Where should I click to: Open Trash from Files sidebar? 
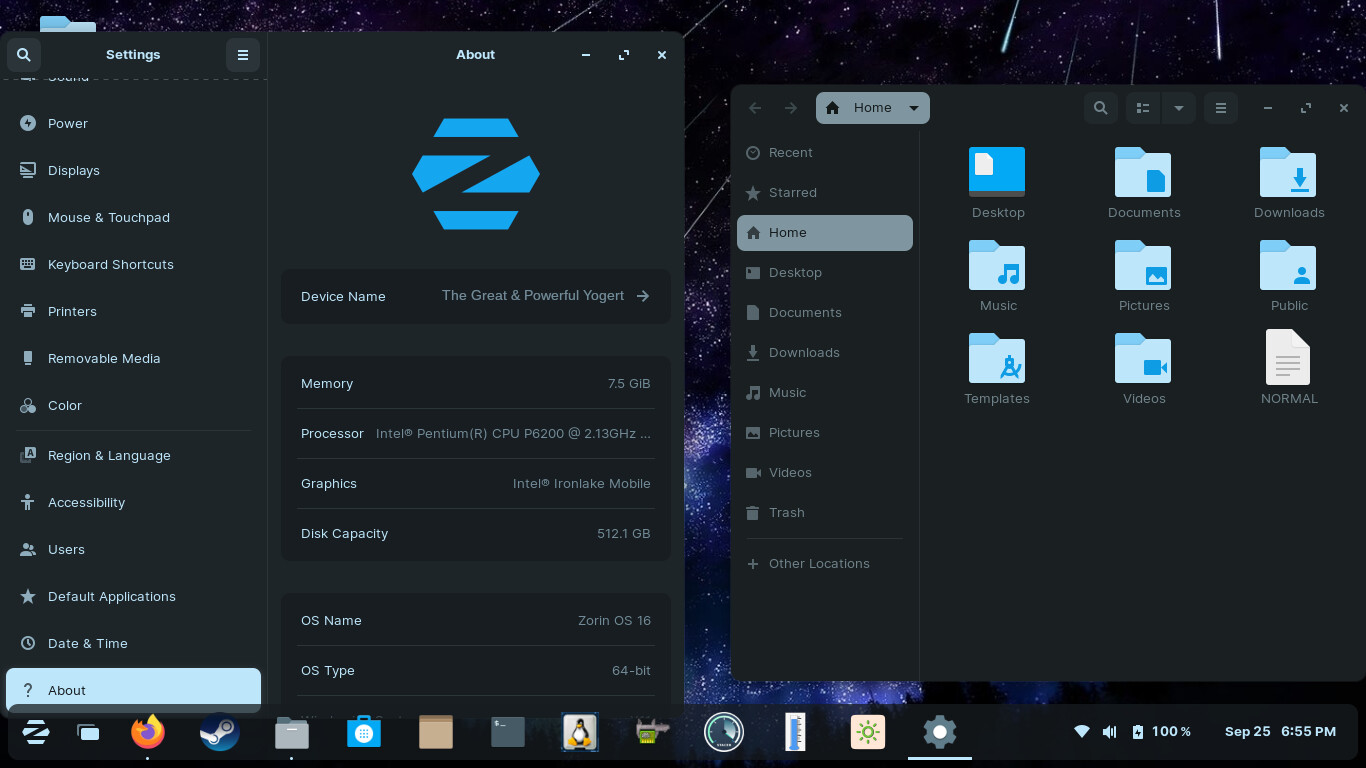pos(825,513)
